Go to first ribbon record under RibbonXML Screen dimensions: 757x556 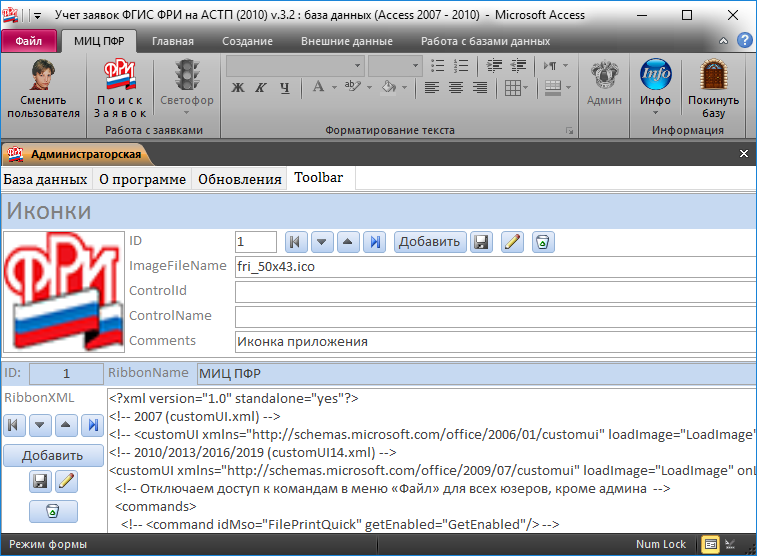point(15,425)
